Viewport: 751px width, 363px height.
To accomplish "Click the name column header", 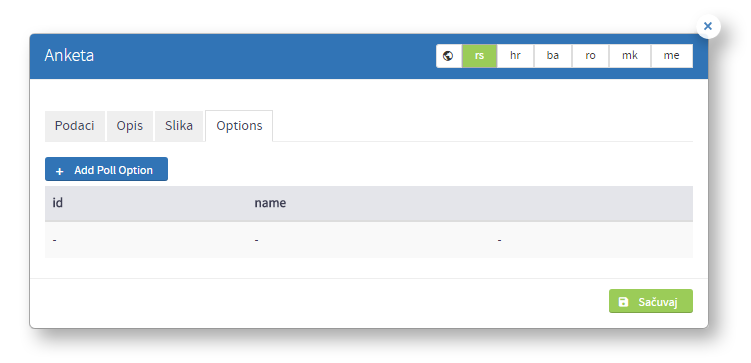I will click(x=270, y=203).
